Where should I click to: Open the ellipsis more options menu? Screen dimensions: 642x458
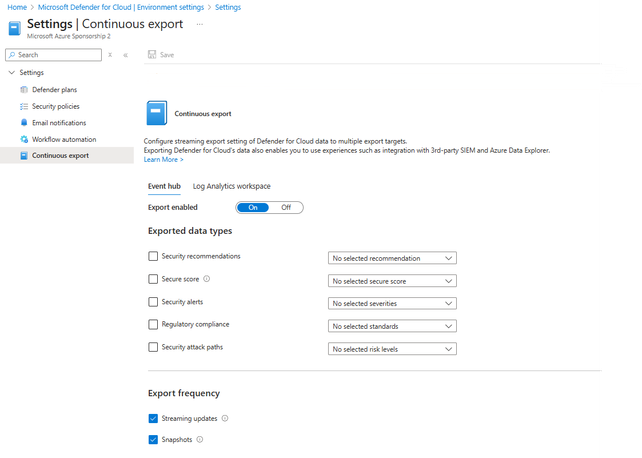tap(200, 23)
